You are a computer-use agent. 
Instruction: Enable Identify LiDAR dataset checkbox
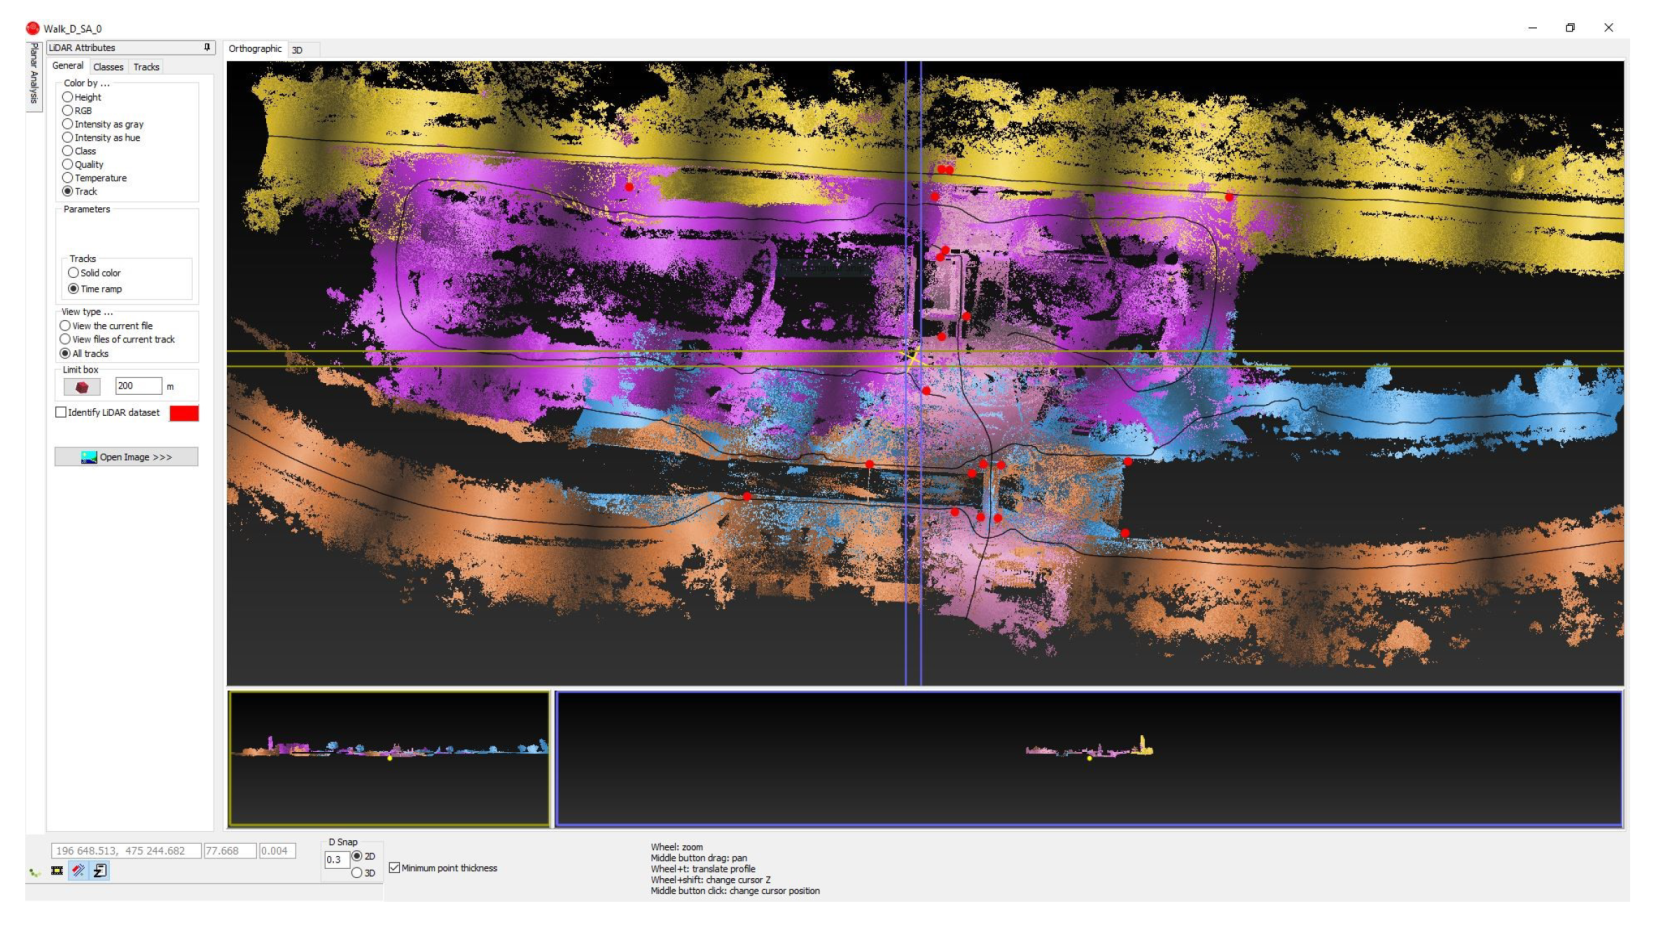tap(61, 412)
